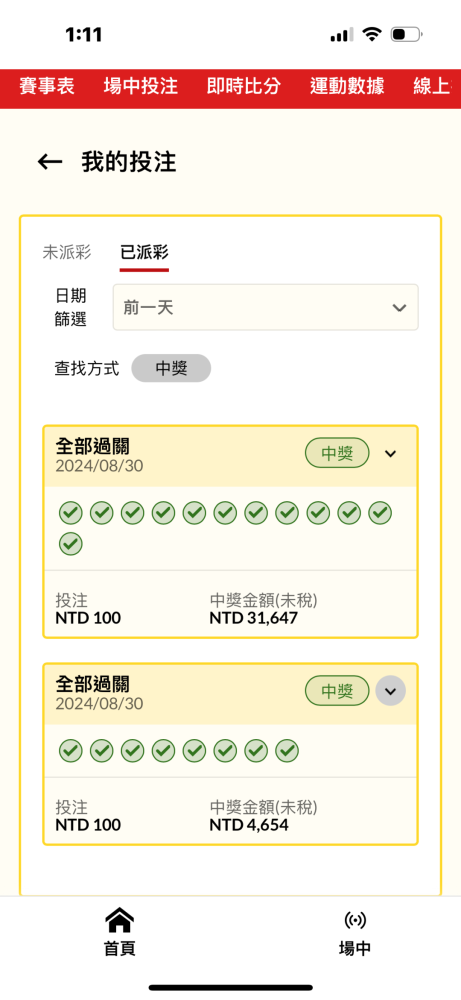Screen dimensions: 461x1000
Task: Tap the battery icon in status bar
Action: tap(406, 34)
